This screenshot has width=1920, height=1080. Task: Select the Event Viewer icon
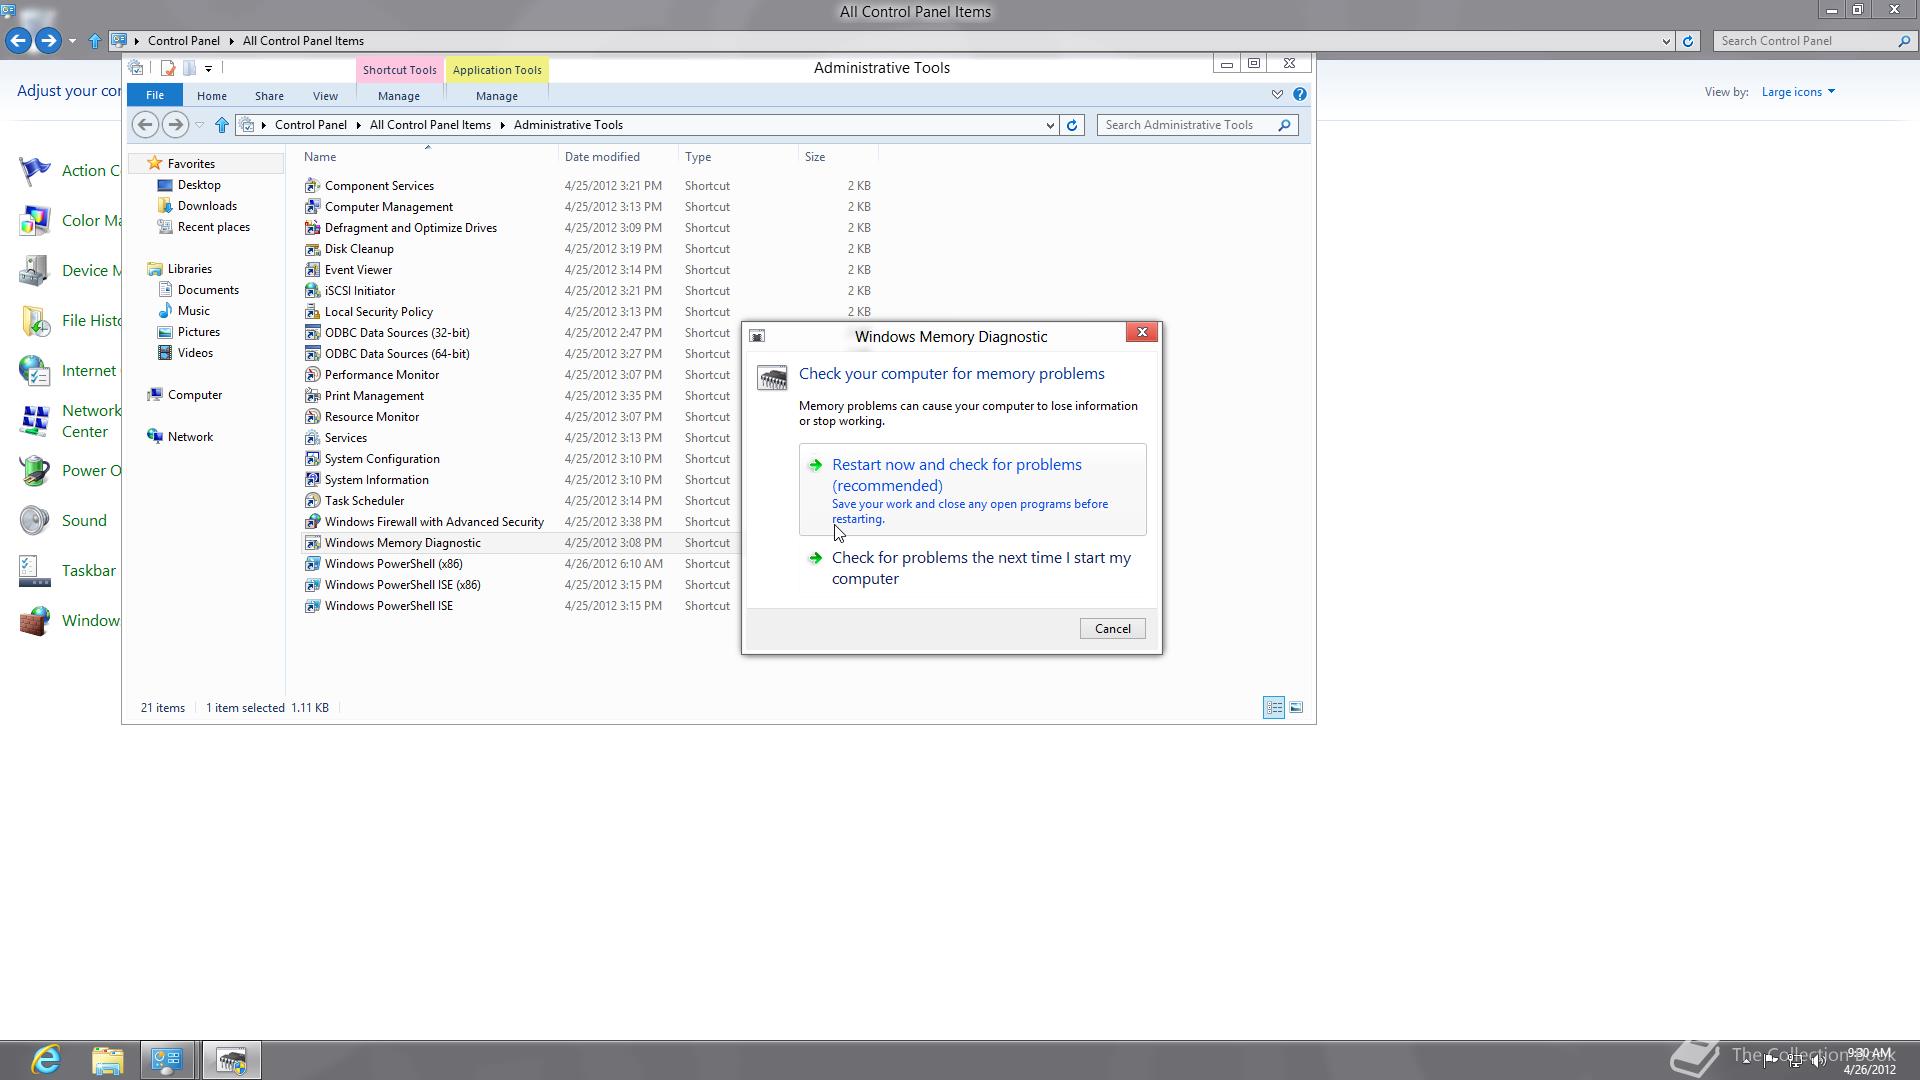(x=312, y=270)
